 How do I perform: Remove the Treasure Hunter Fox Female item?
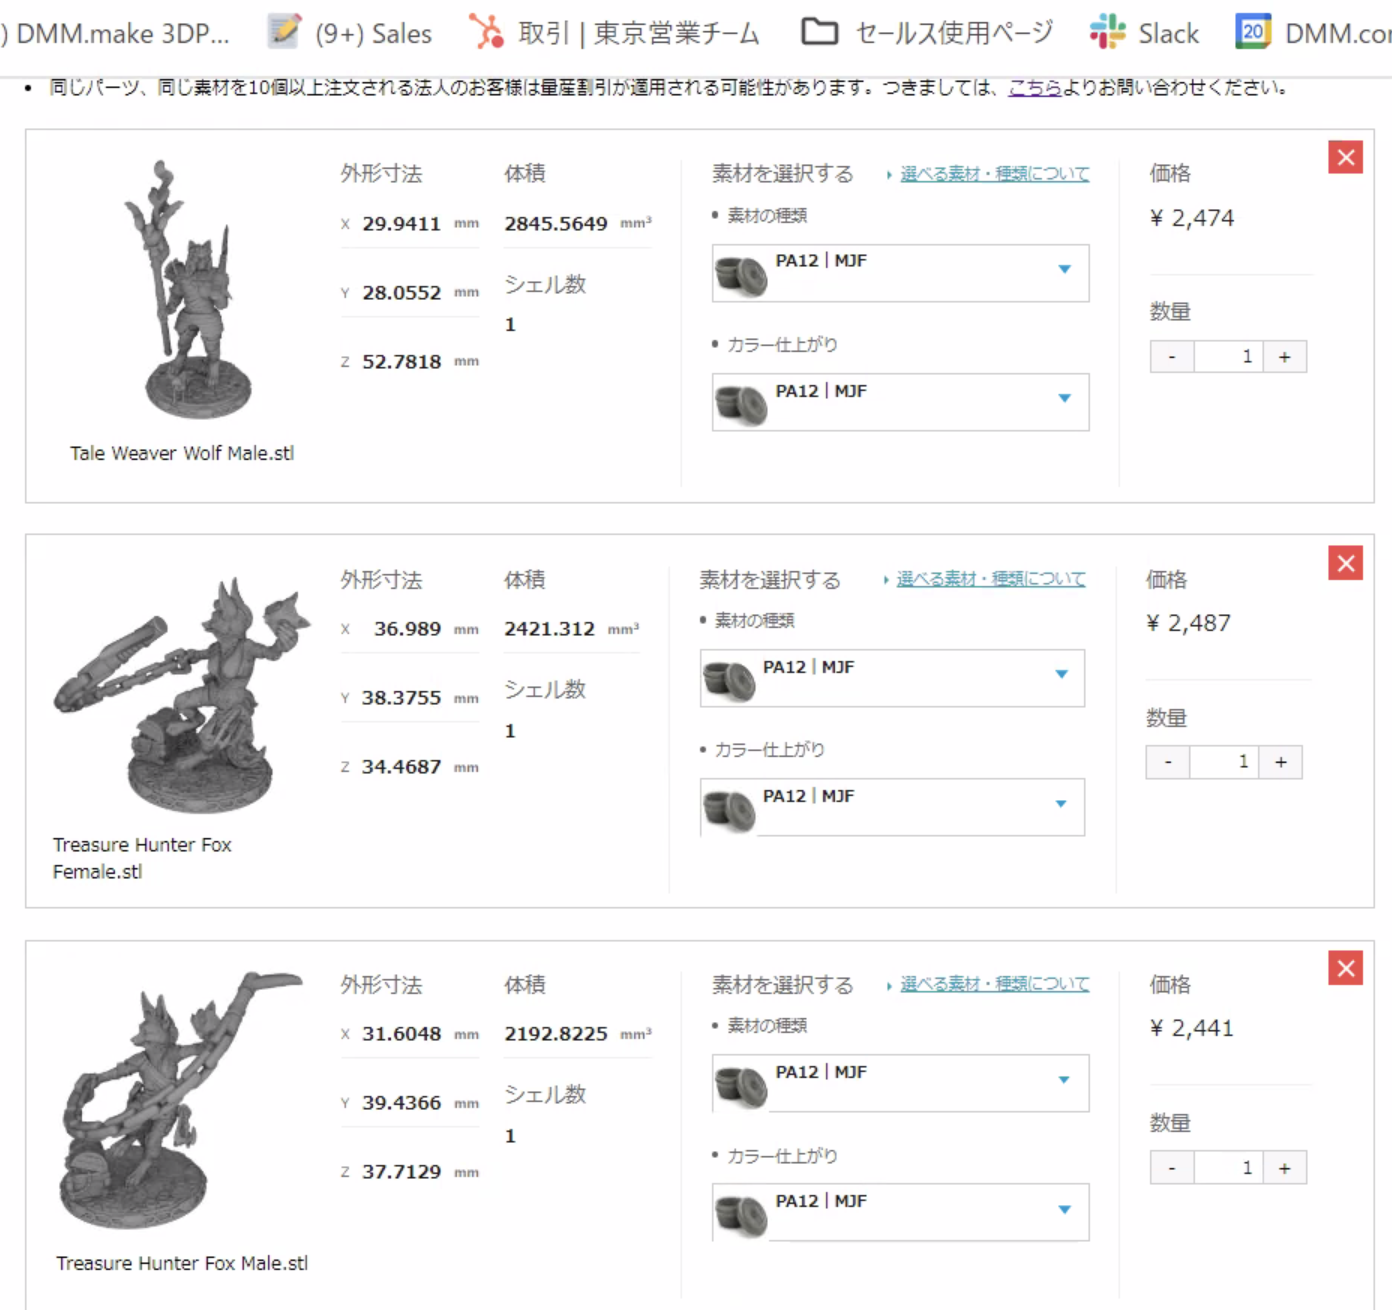point(1345,563)
